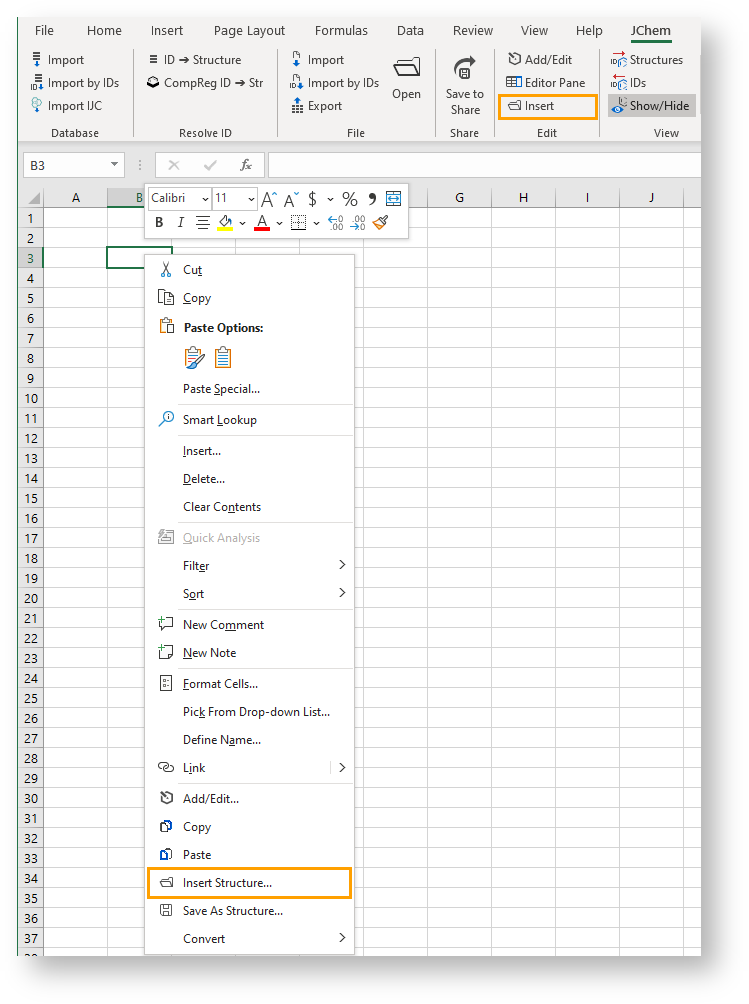
Task: Toggle italic in mini toolbar
Action: coord(180,223)
